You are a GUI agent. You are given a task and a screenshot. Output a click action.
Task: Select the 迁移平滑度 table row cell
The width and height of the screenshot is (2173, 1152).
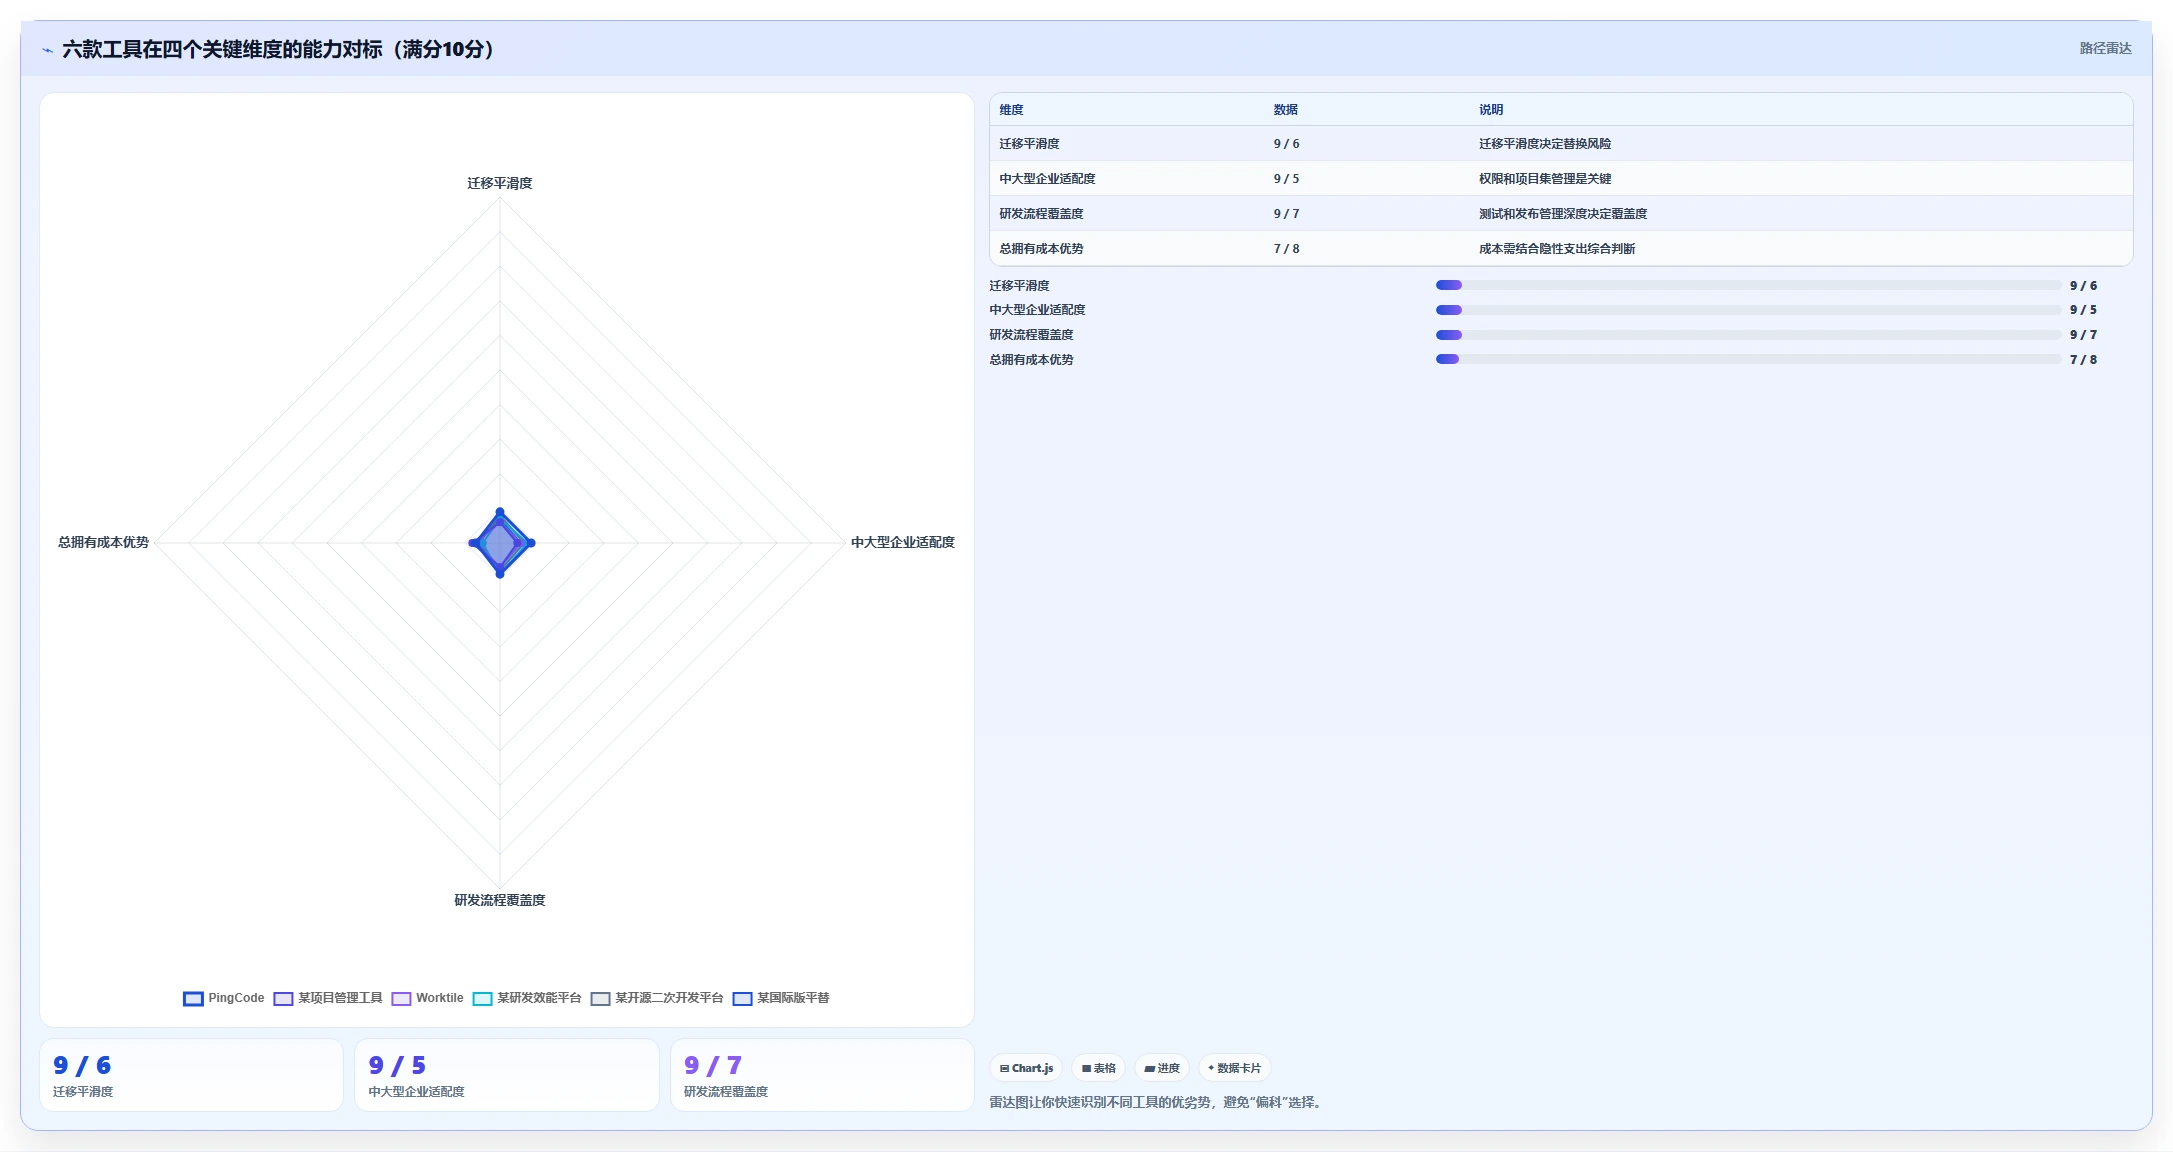point(1029,144)
